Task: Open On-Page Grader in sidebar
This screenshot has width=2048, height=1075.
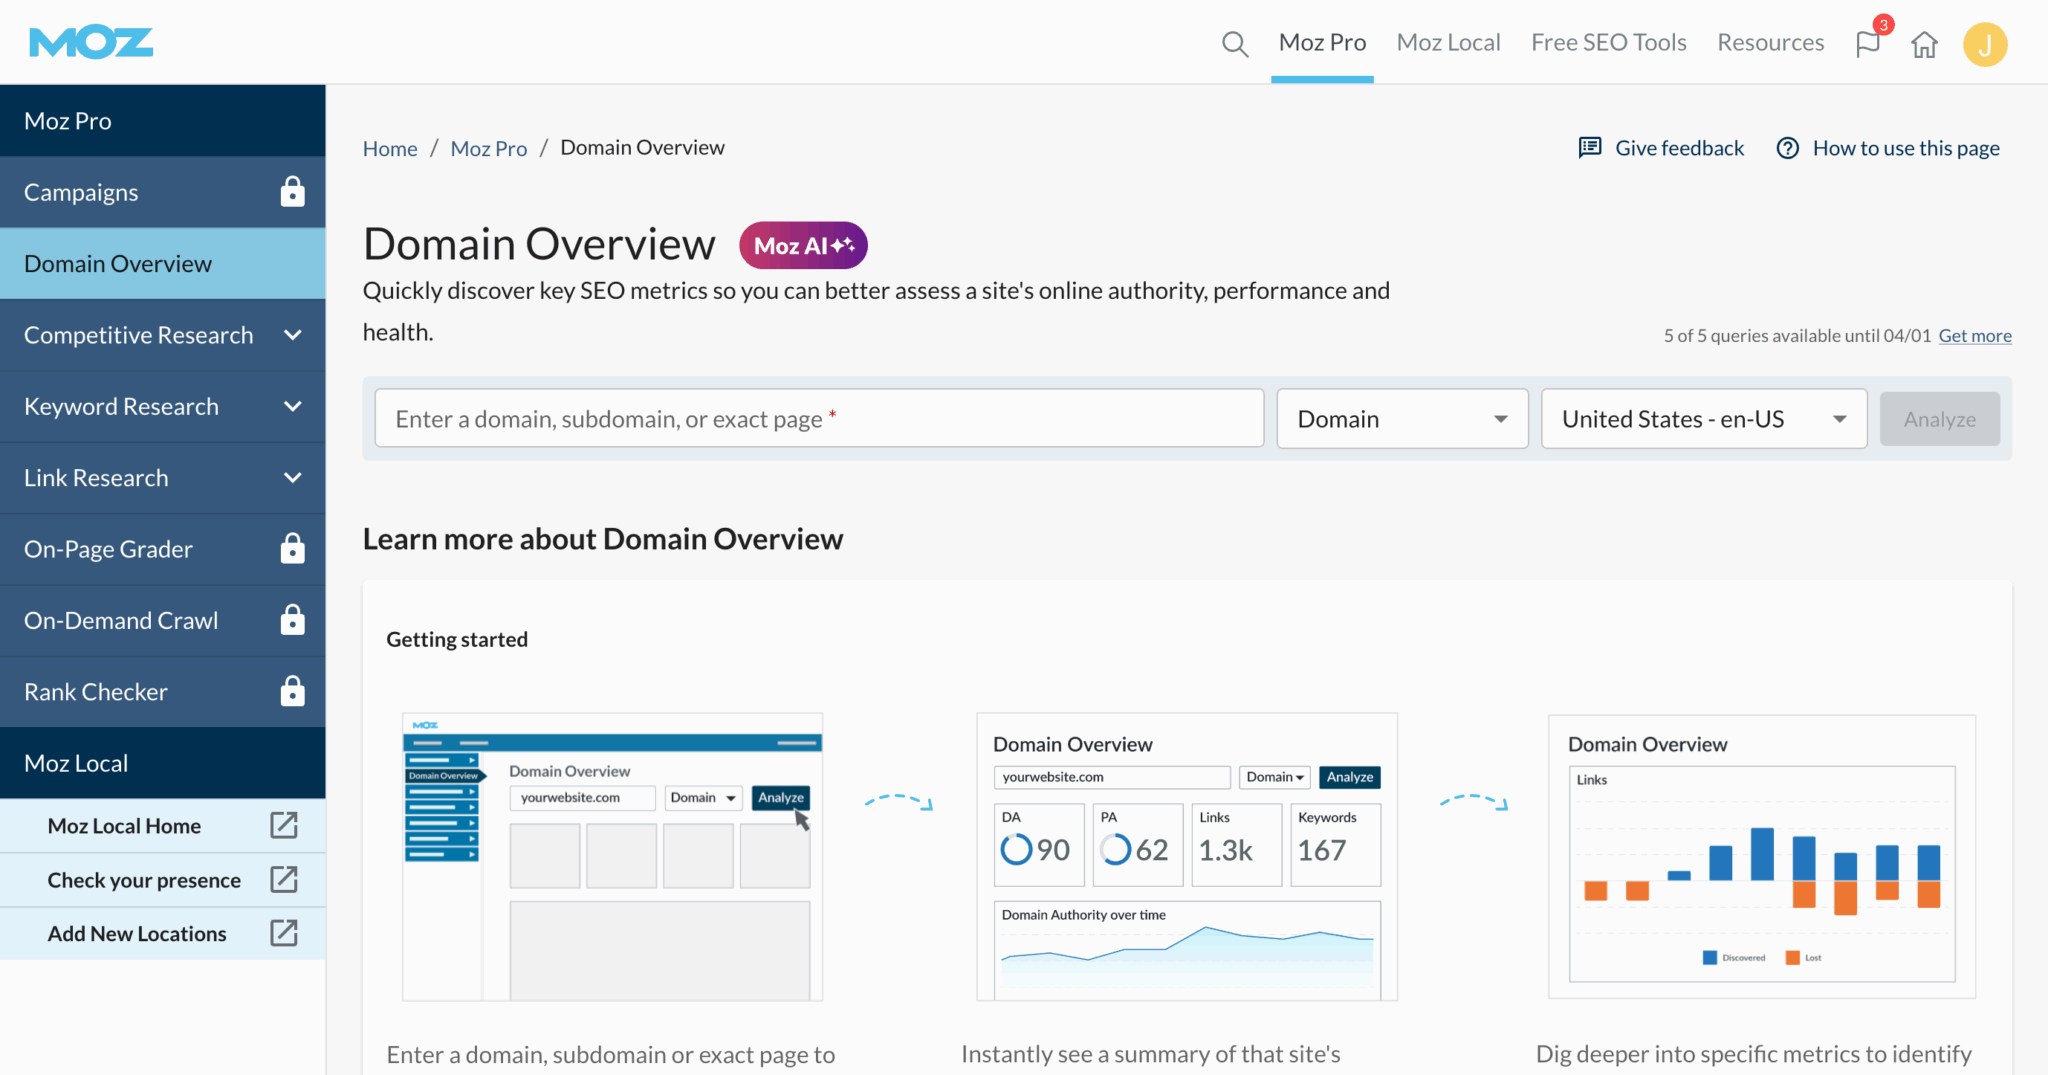Action: 162,549
